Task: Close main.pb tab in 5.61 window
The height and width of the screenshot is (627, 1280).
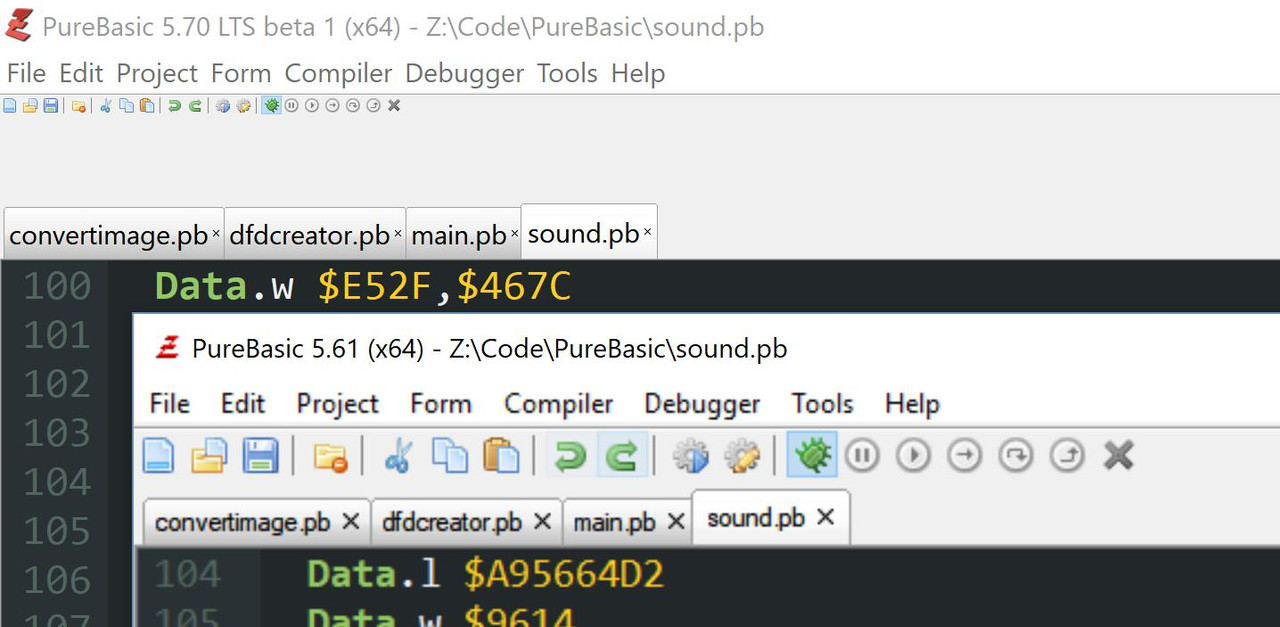Action: pyautogui.click(x=676, y=521)
